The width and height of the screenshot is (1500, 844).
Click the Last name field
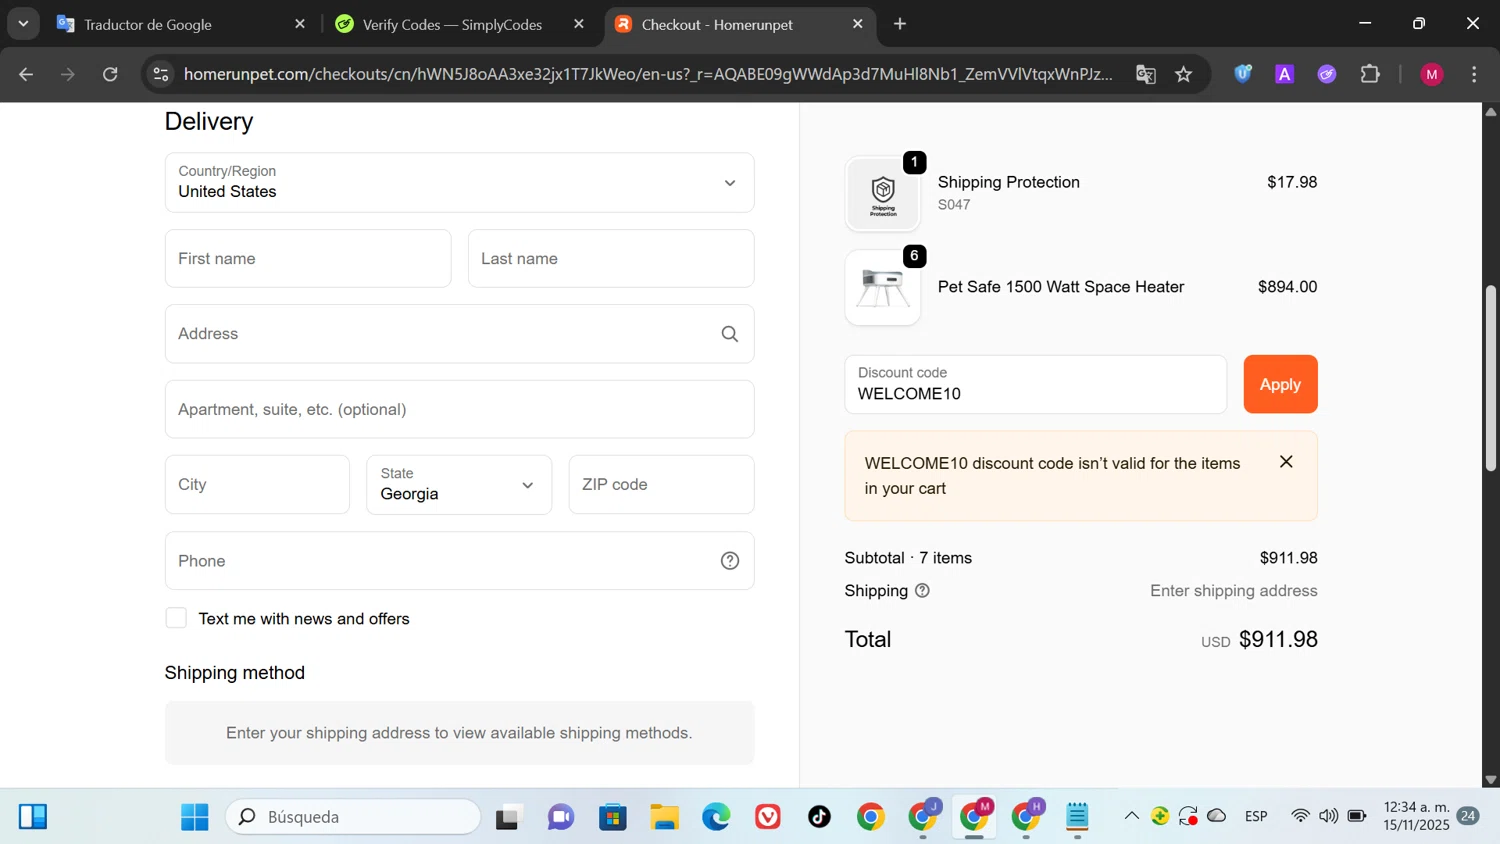(611, 259)
